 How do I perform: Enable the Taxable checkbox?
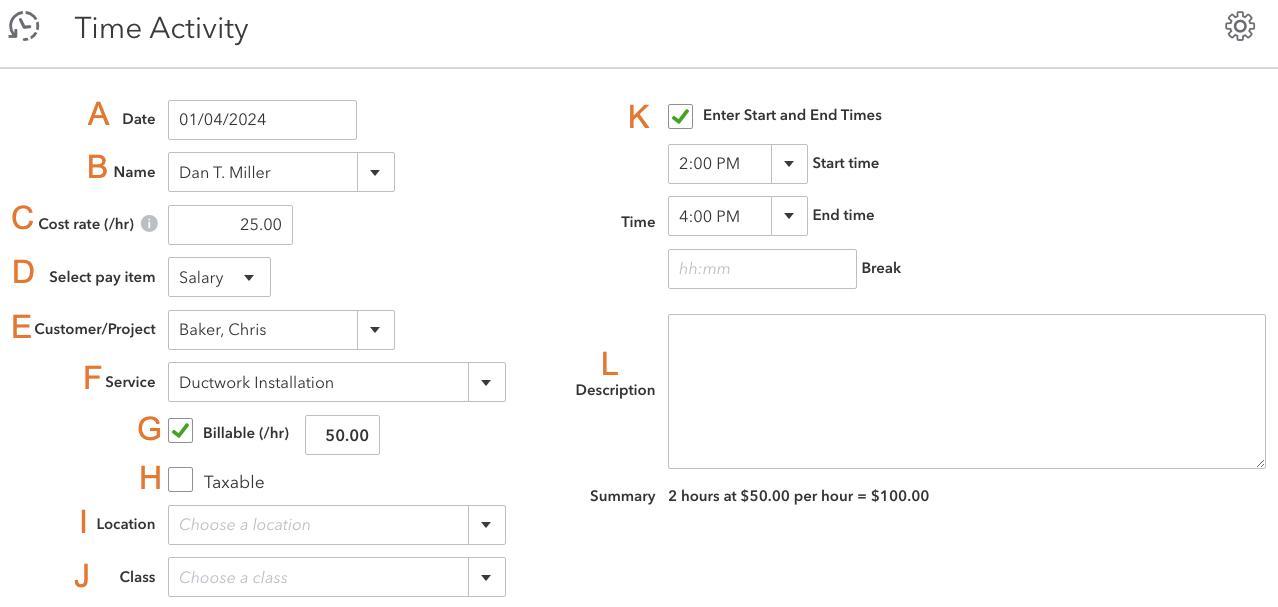pos(181,480)
